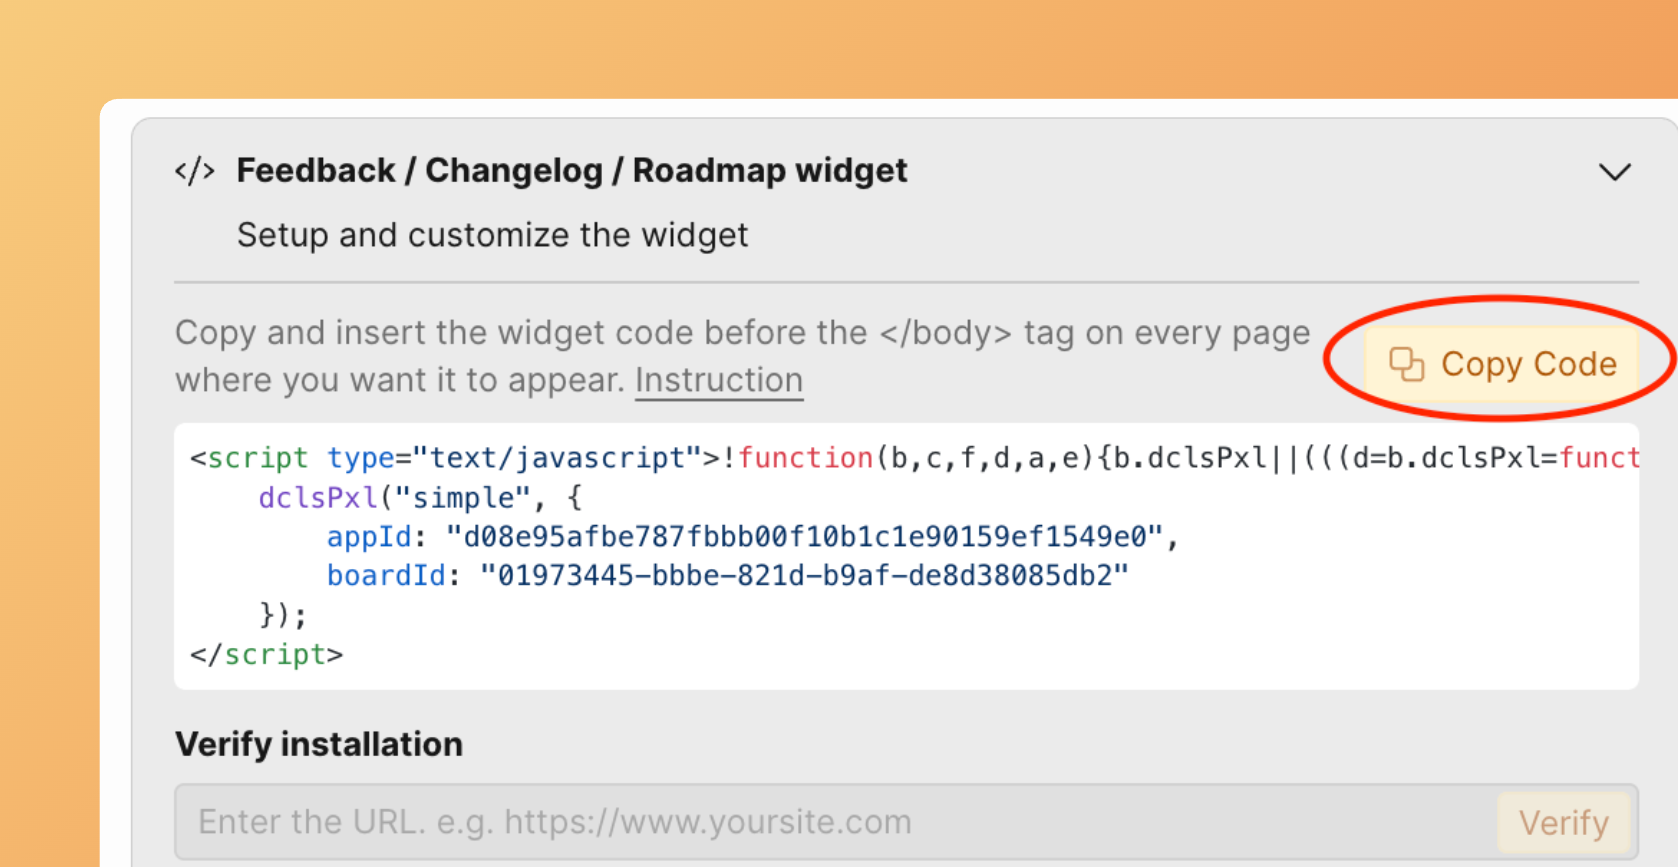
Task: Click the closing </script> tag
Action: pyautogui.click(x=267, y=655)
